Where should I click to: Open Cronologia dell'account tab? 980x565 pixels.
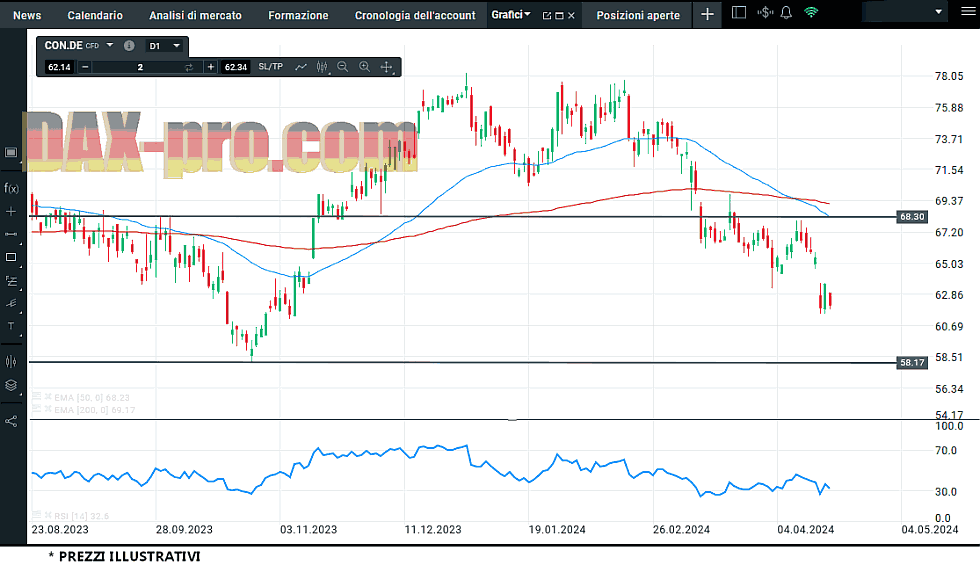click(x=415, y=15)
